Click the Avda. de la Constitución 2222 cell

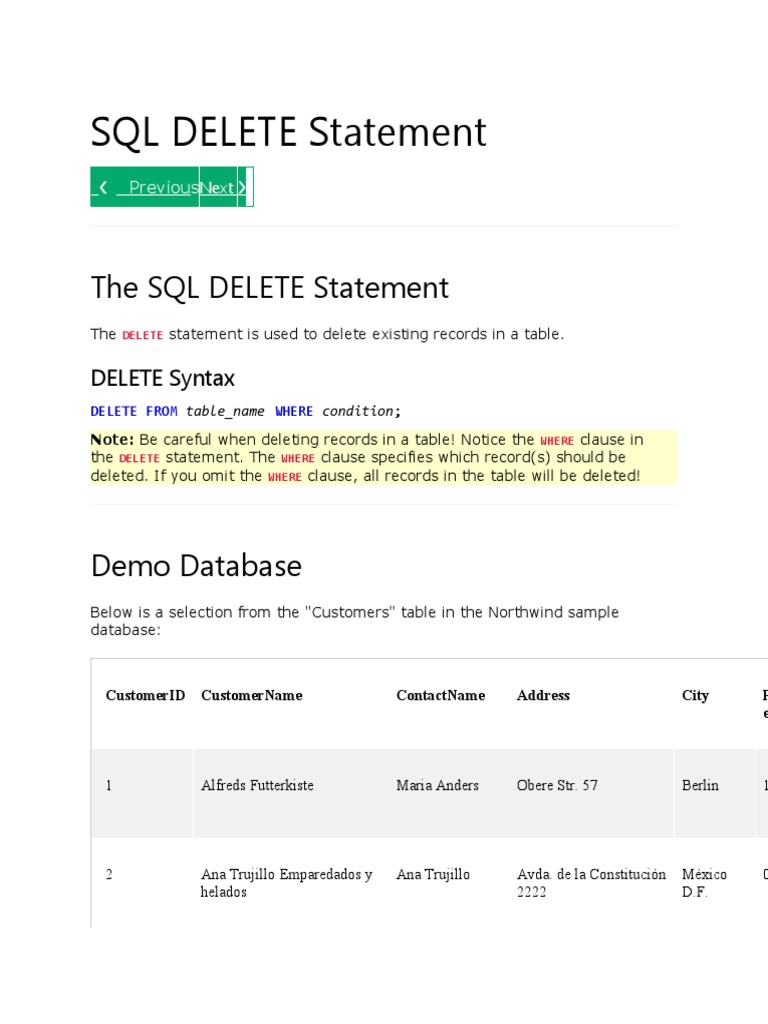[591, 883]
